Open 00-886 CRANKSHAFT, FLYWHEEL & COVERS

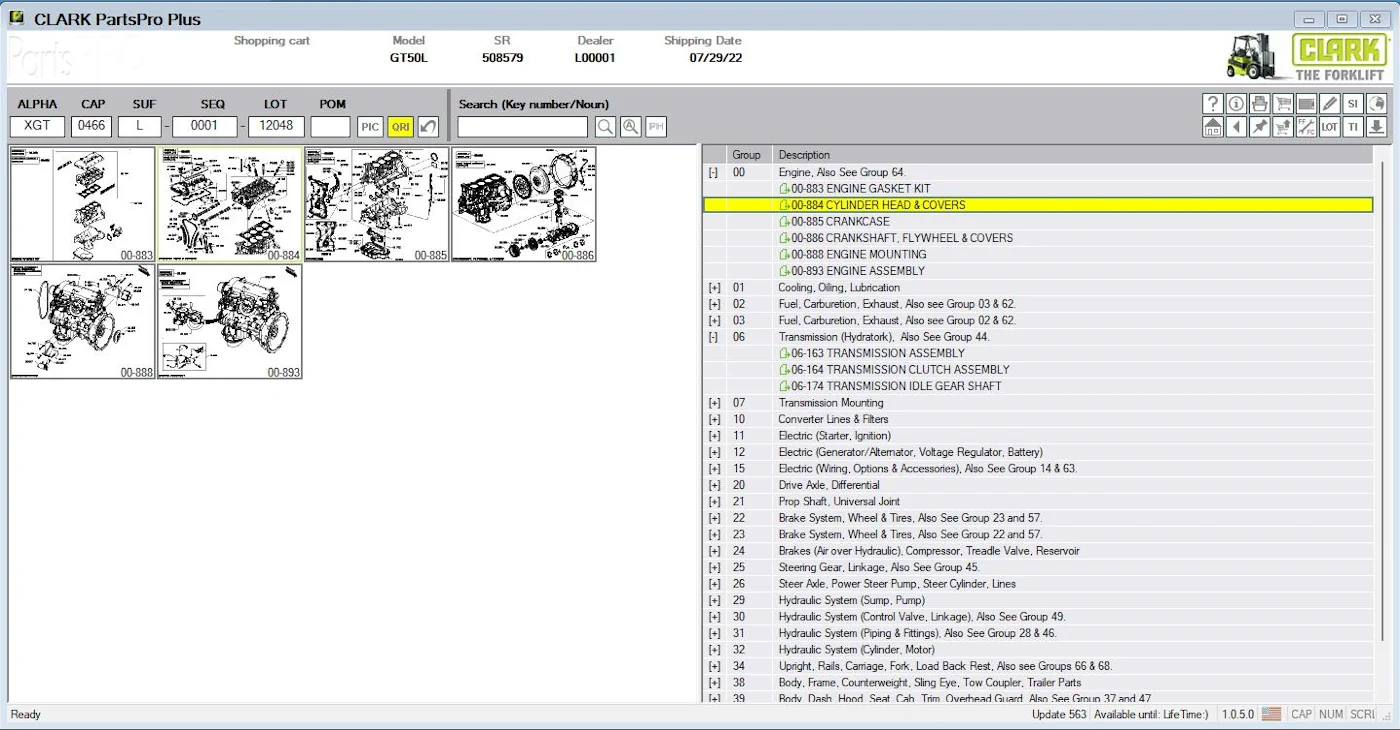tap(896, 238)
